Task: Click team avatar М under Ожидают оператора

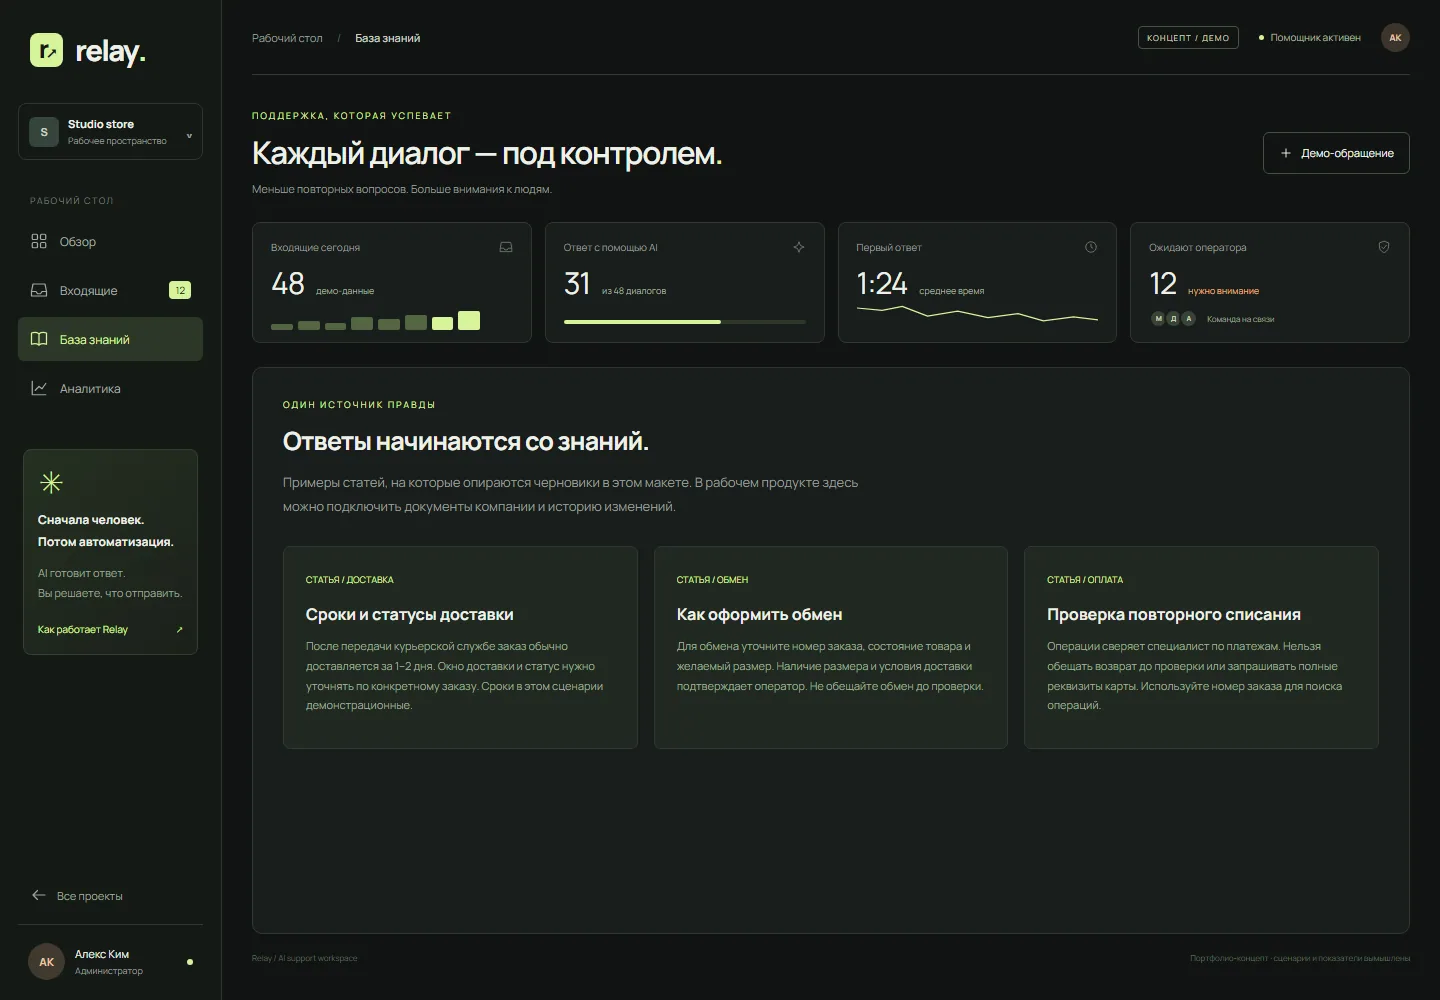Action: [x=1159, y=319]
